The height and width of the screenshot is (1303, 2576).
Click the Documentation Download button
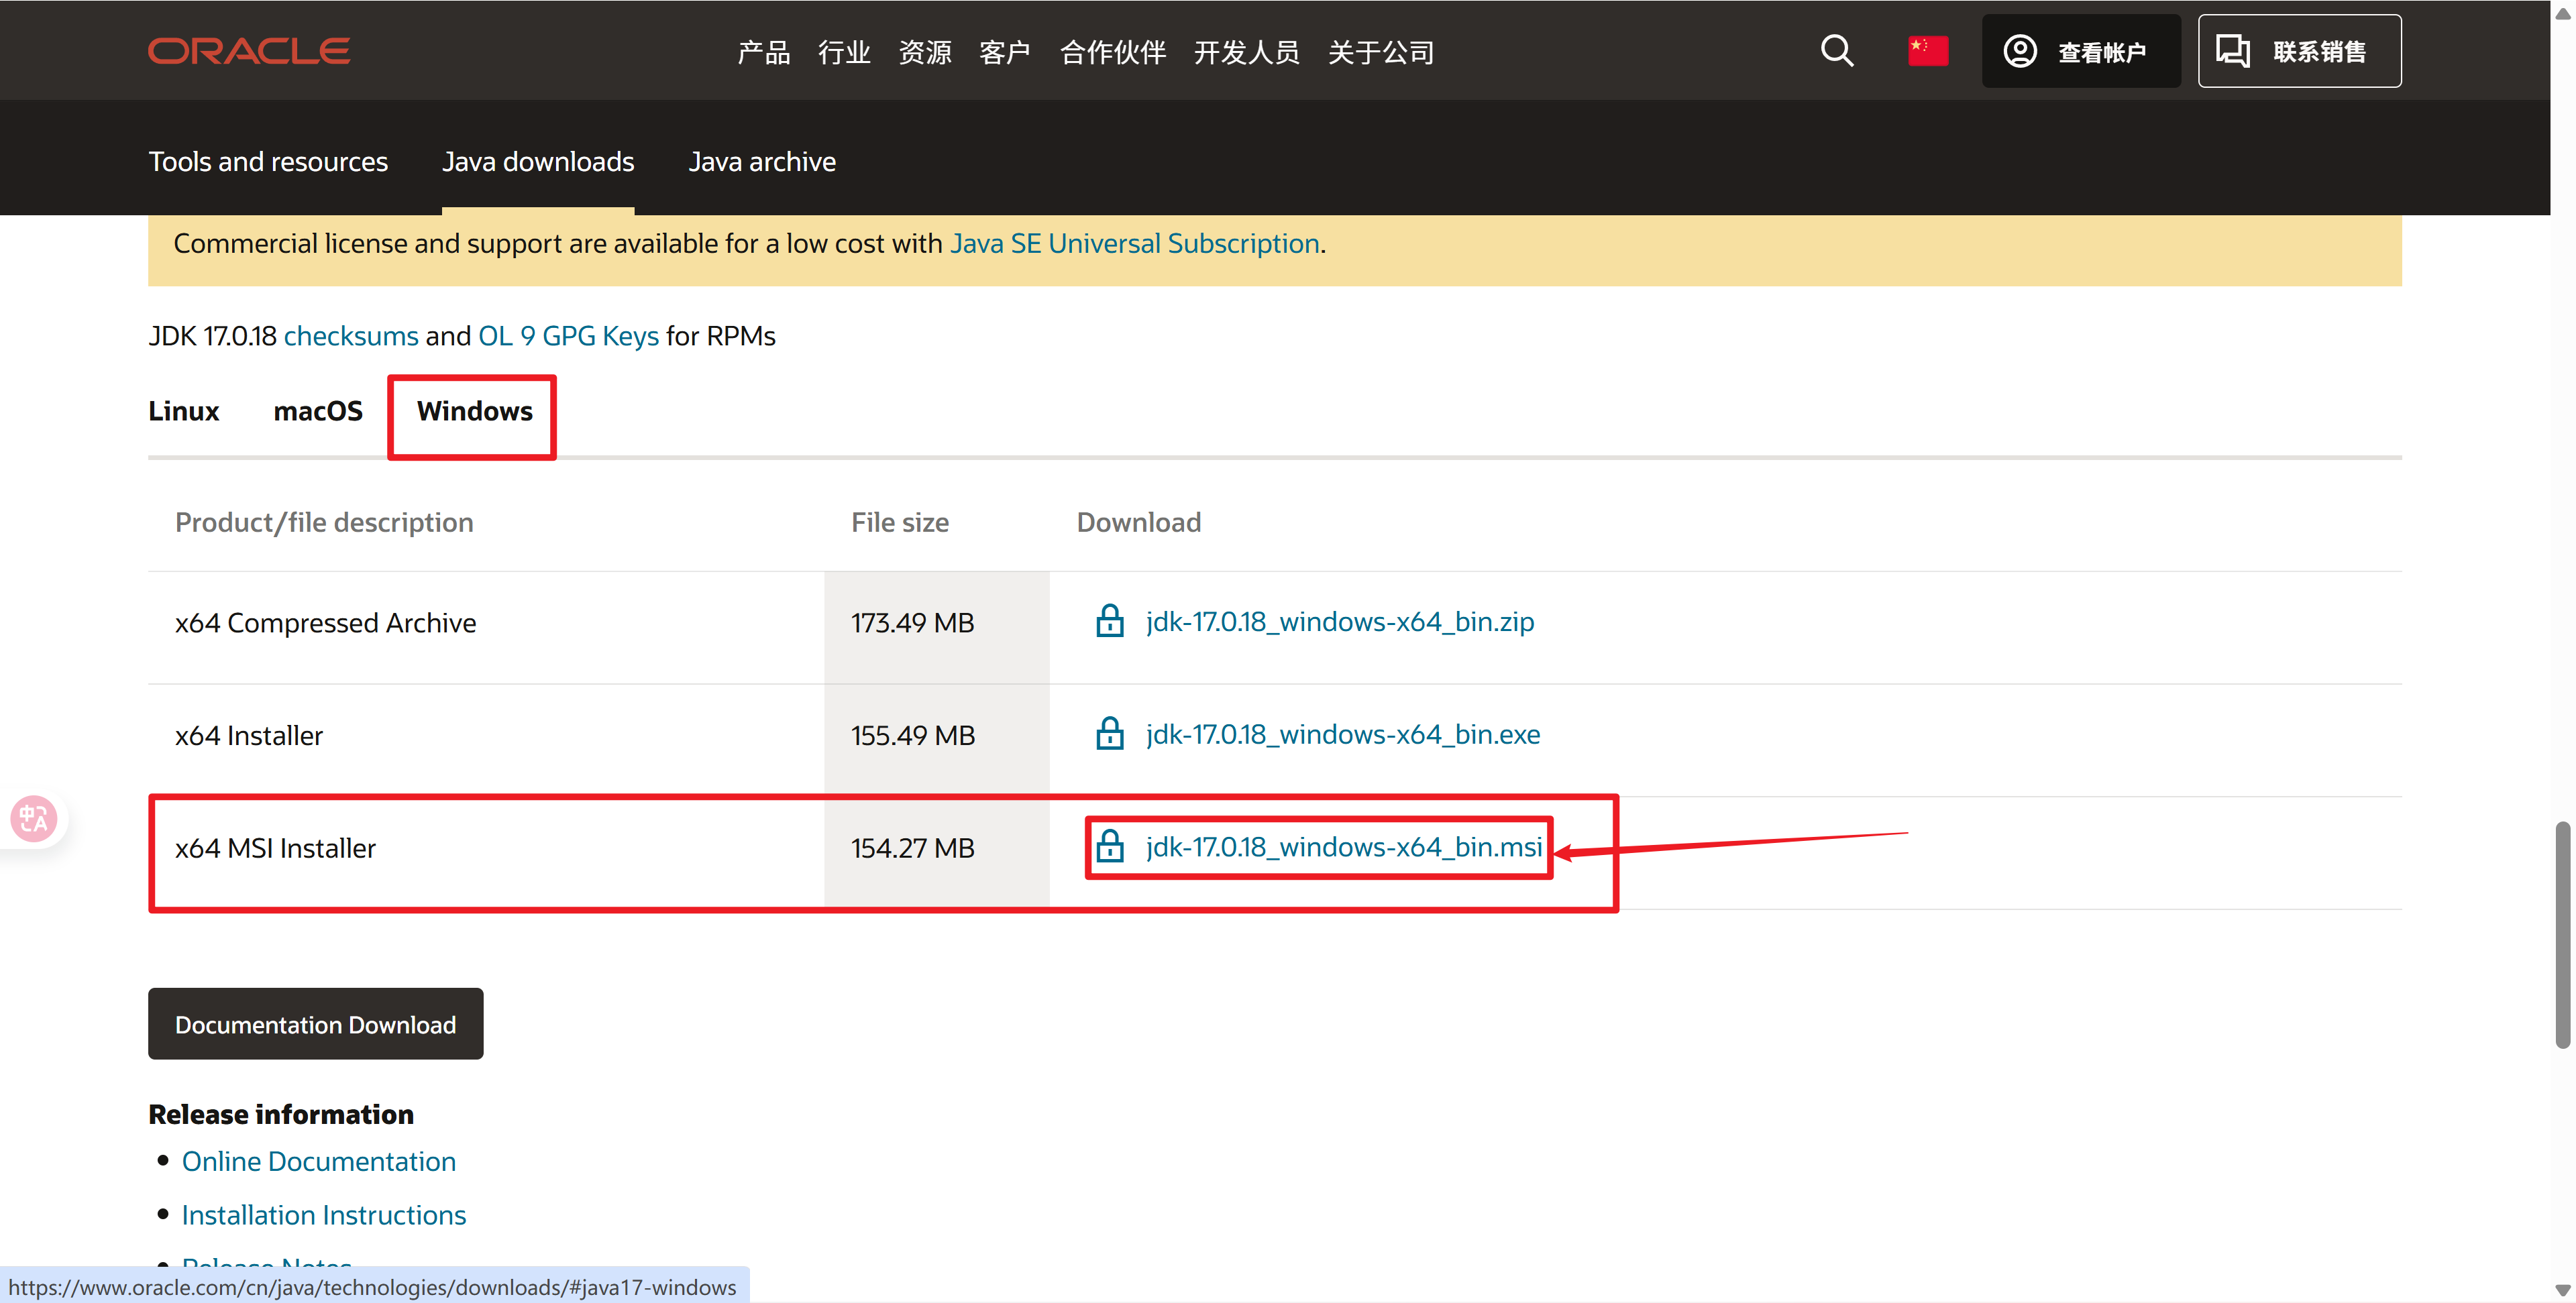coord(315,1024)
